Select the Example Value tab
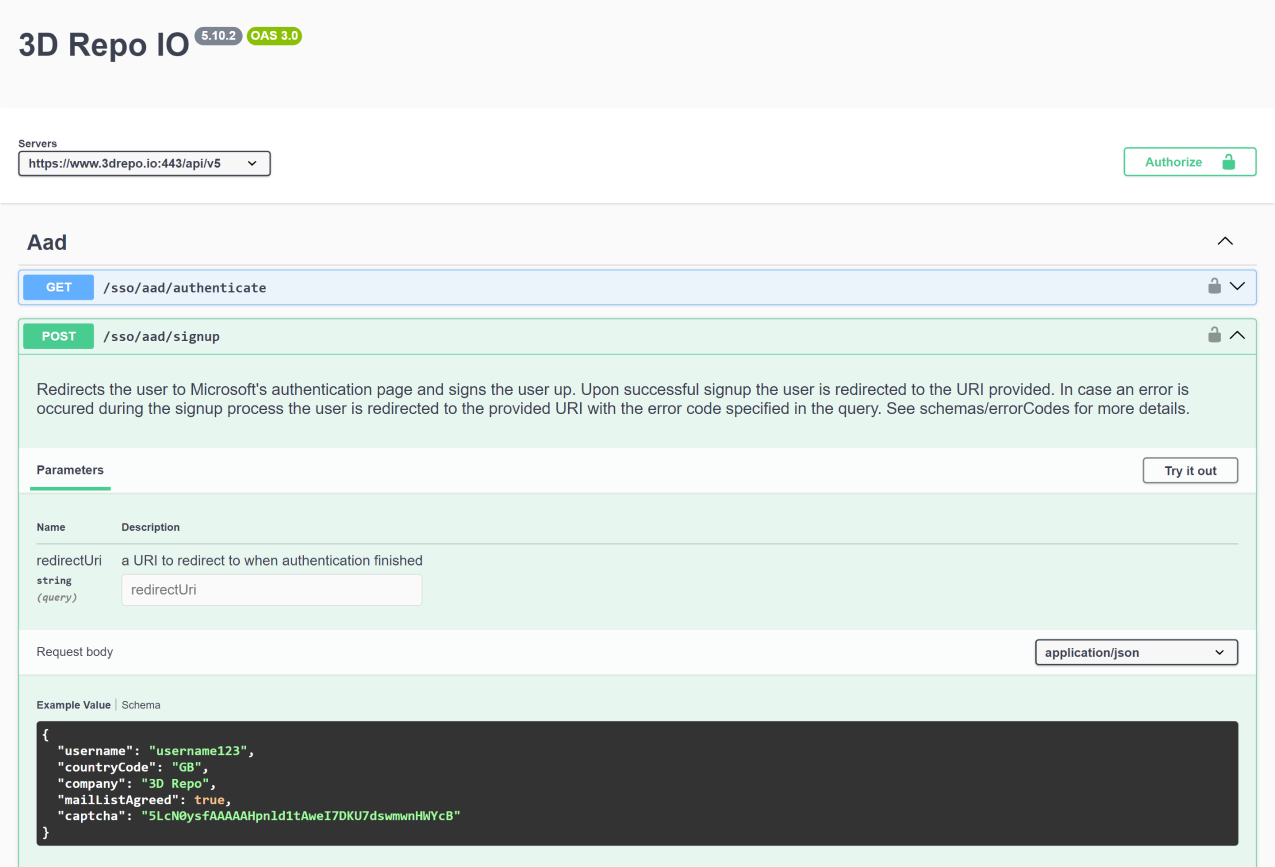 point(73,705)
